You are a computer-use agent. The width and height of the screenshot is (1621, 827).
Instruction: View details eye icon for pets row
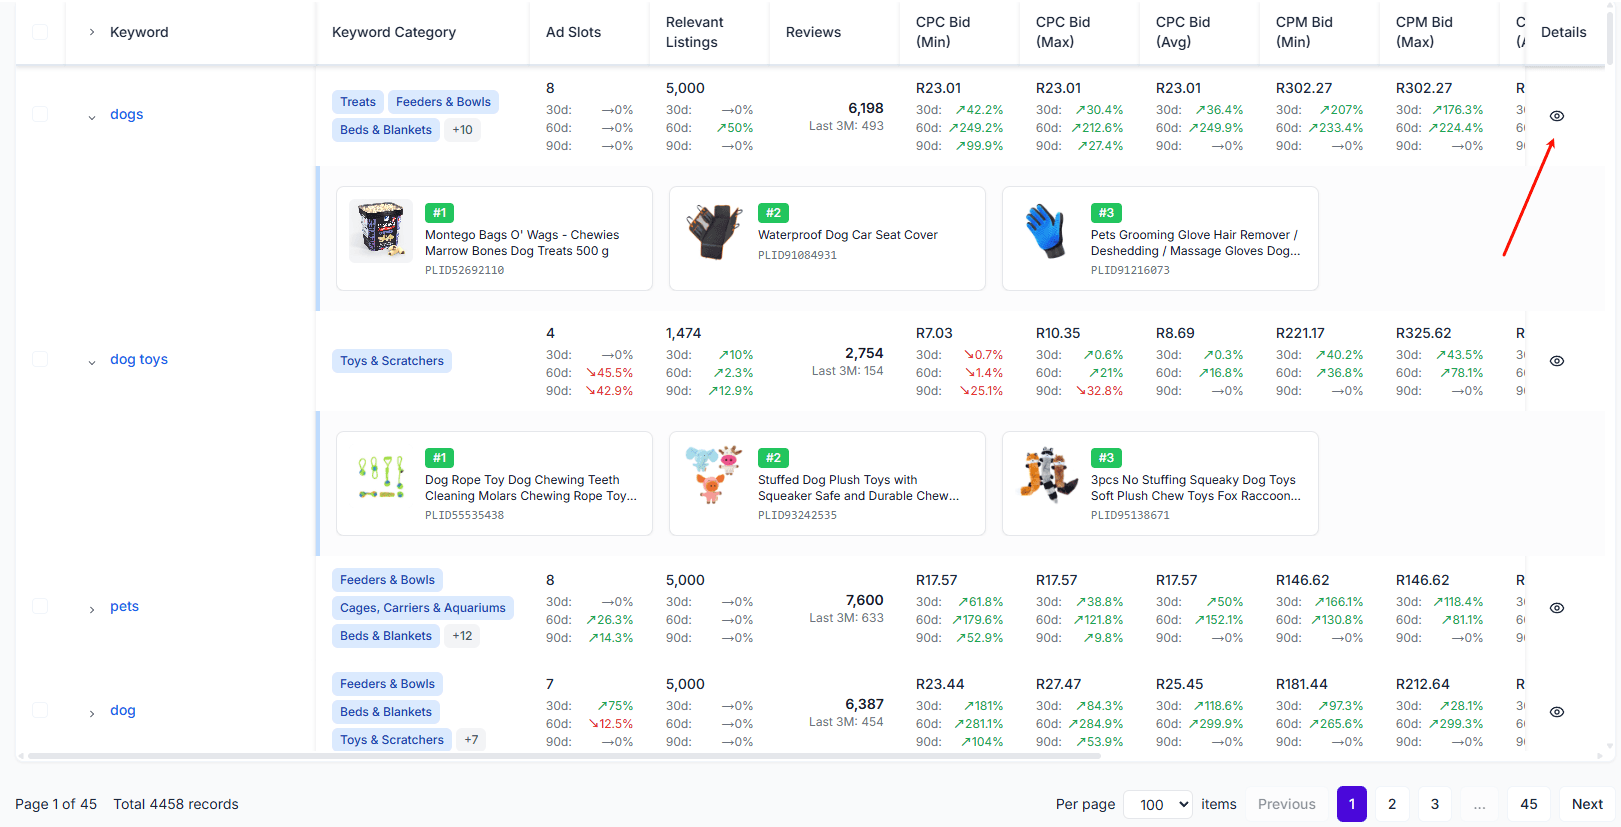click(x=1556, y=608)
